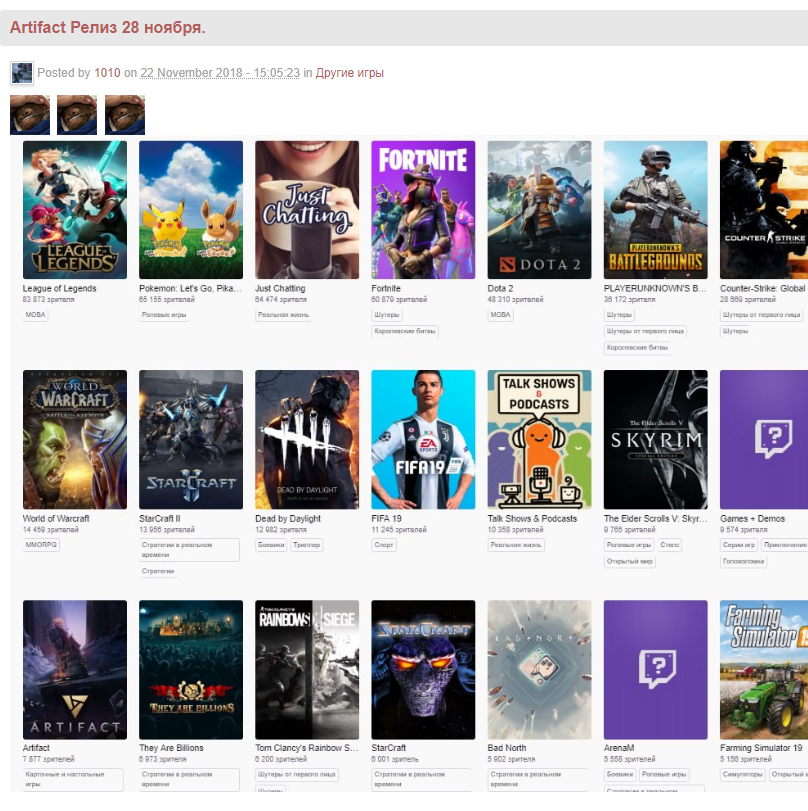Viewport: 808px width, 811px height.
Task: Open the They Are Billions cover art
Action: pos(191,670)
